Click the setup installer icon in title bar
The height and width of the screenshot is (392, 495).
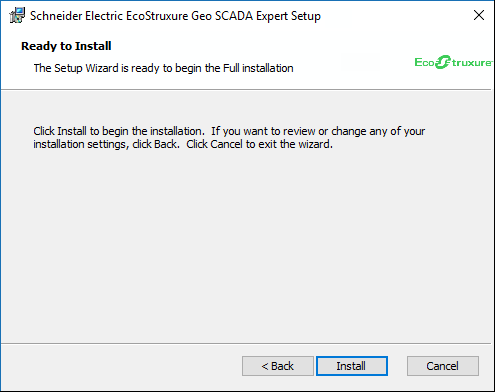click(17, 15)
